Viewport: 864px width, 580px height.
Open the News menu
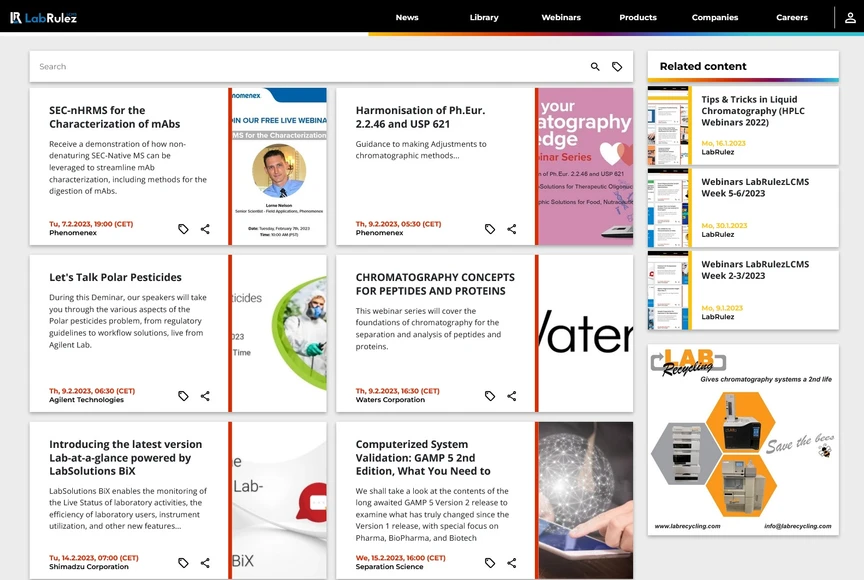pos(407,18)
